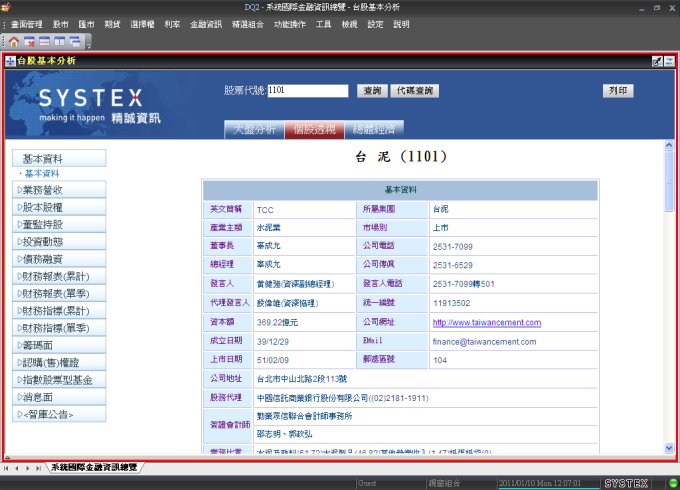
Task: Click the page scrollbar down arrow
Action: pyautogui.click(x=669, y=448)
